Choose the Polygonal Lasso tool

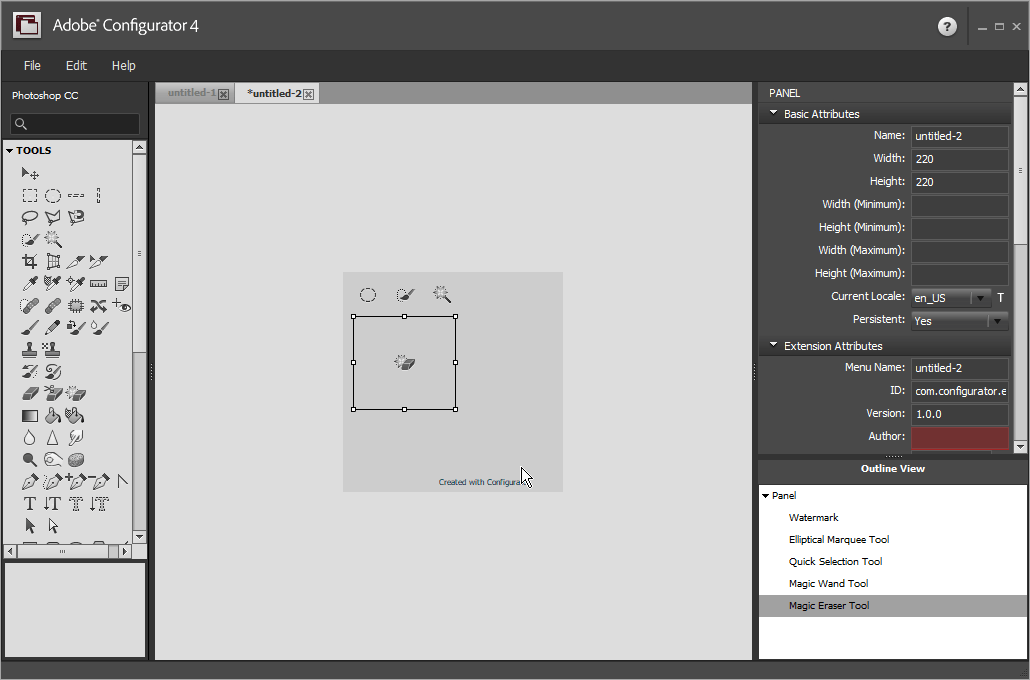point(53,217)
